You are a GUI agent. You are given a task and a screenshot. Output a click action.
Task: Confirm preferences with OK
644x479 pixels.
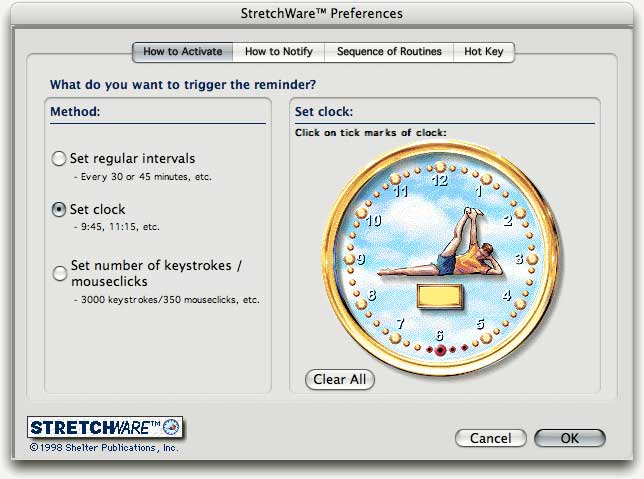pos(570,438)
